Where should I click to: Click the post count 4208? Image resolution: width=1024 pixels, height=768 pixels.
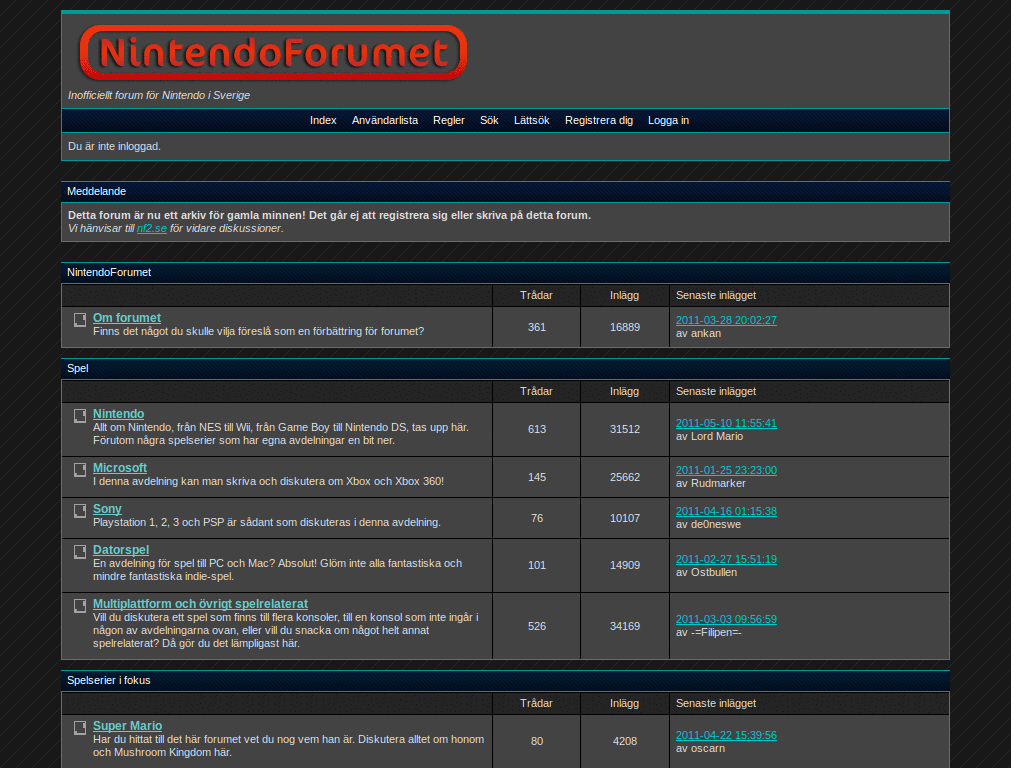[x=625, y=741]
